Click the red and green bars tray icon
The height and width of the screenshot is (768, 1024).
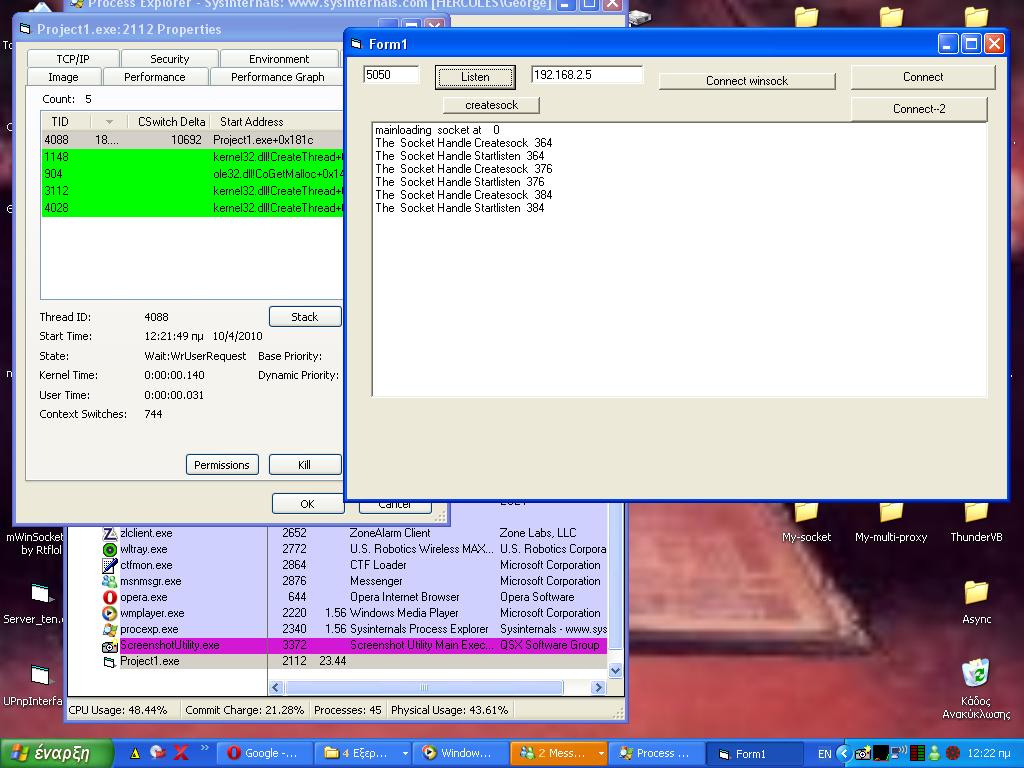[917, 754]
